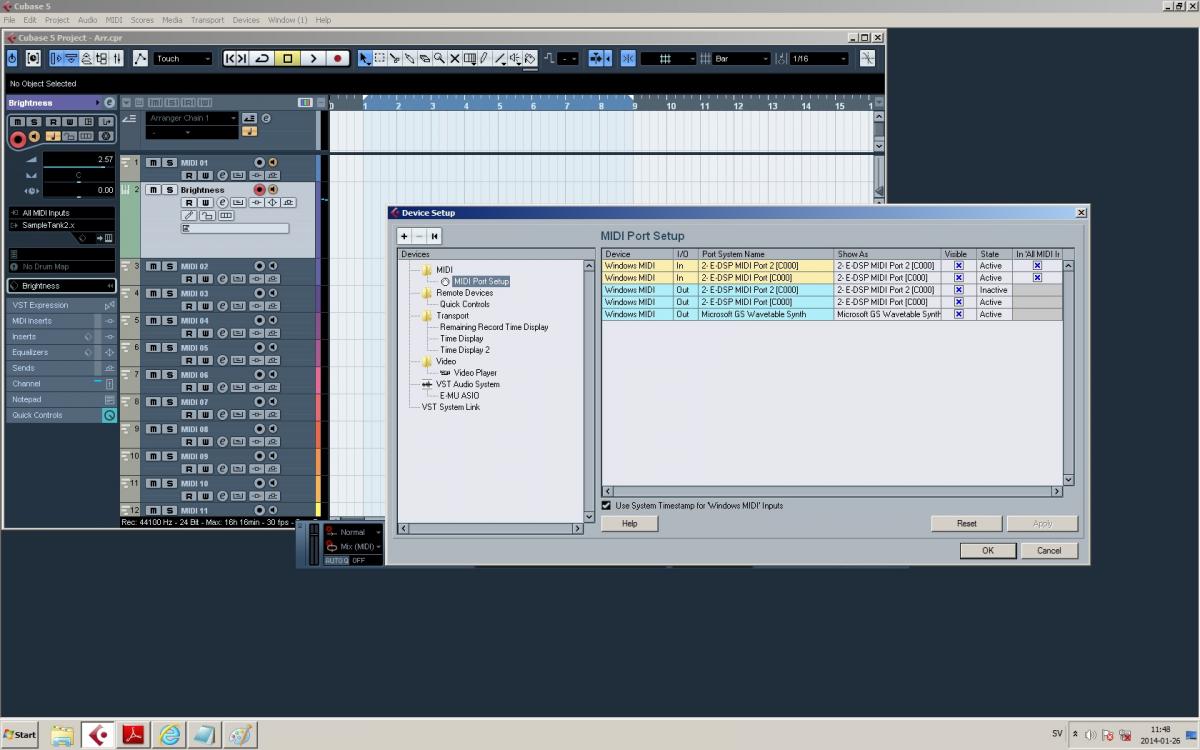The height and width of the screenshot is (750, 1200).
Task: Click the Reset button in Device Setup
Action: 966,523
